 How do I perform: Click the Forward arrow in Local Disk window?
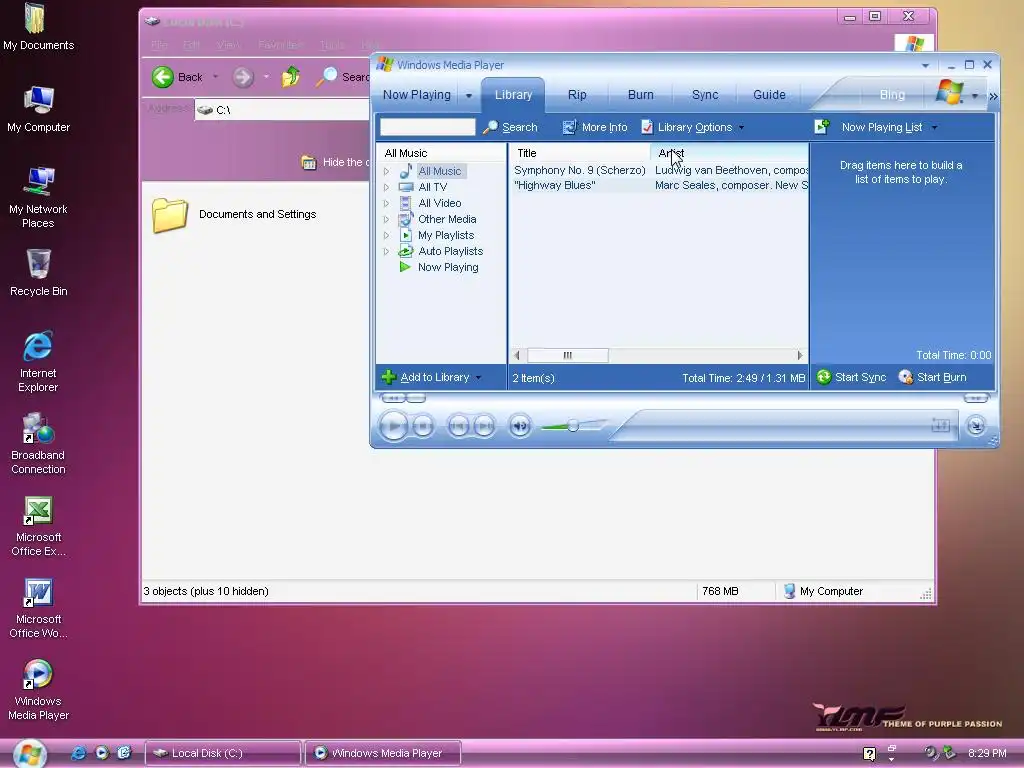pyautogui.click(x=242, y=77)
